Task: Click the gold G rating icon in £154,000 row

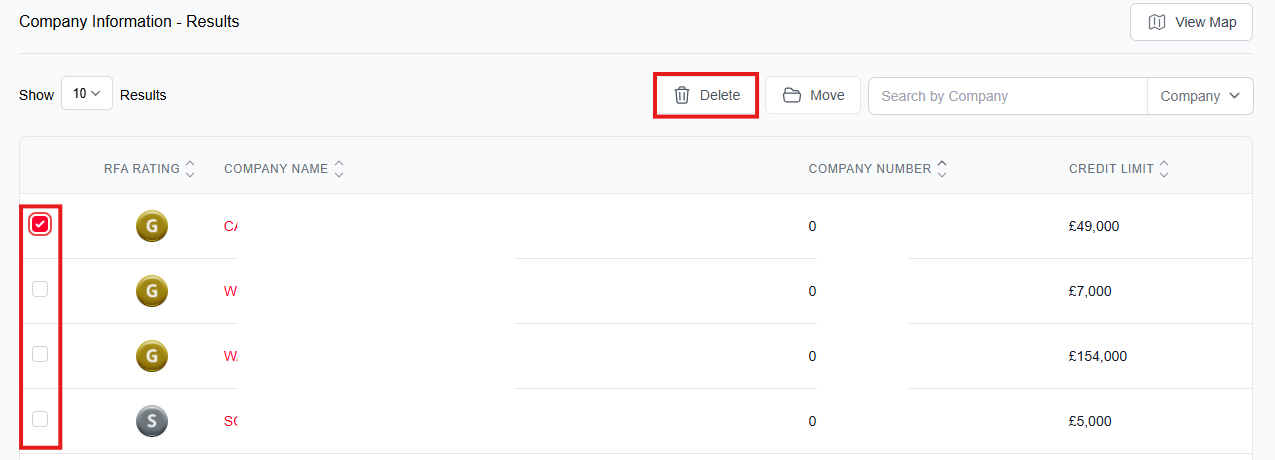Action: pos(152,356)
